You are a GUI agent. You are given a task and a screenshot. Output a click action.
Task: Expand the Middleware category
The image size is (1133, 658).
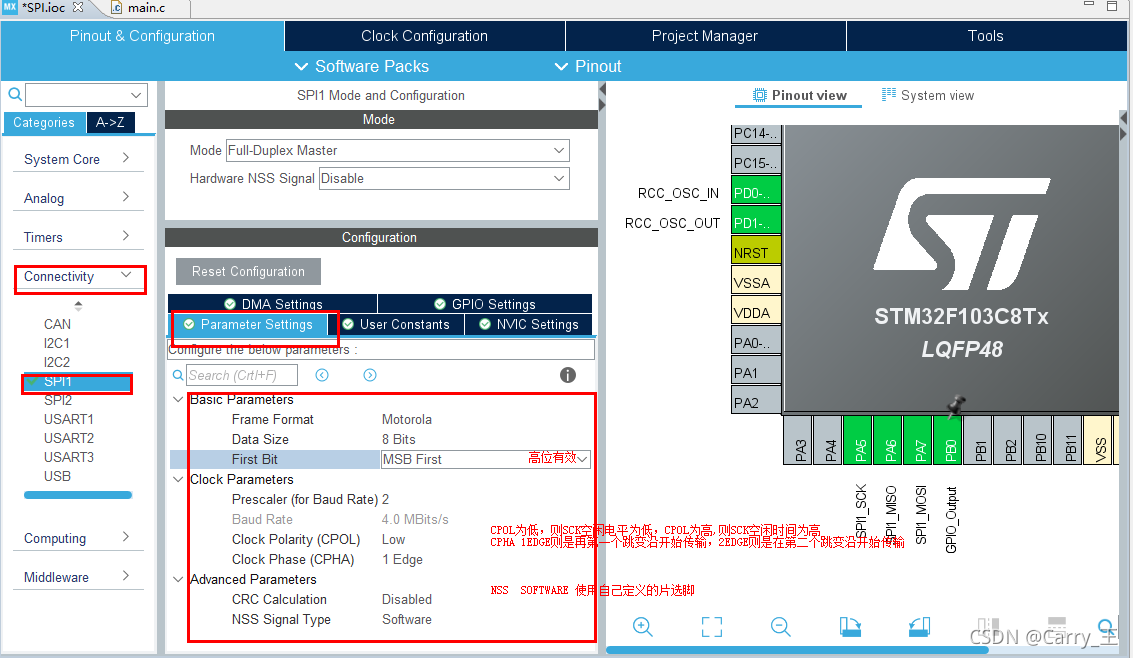tap(78, 577)
